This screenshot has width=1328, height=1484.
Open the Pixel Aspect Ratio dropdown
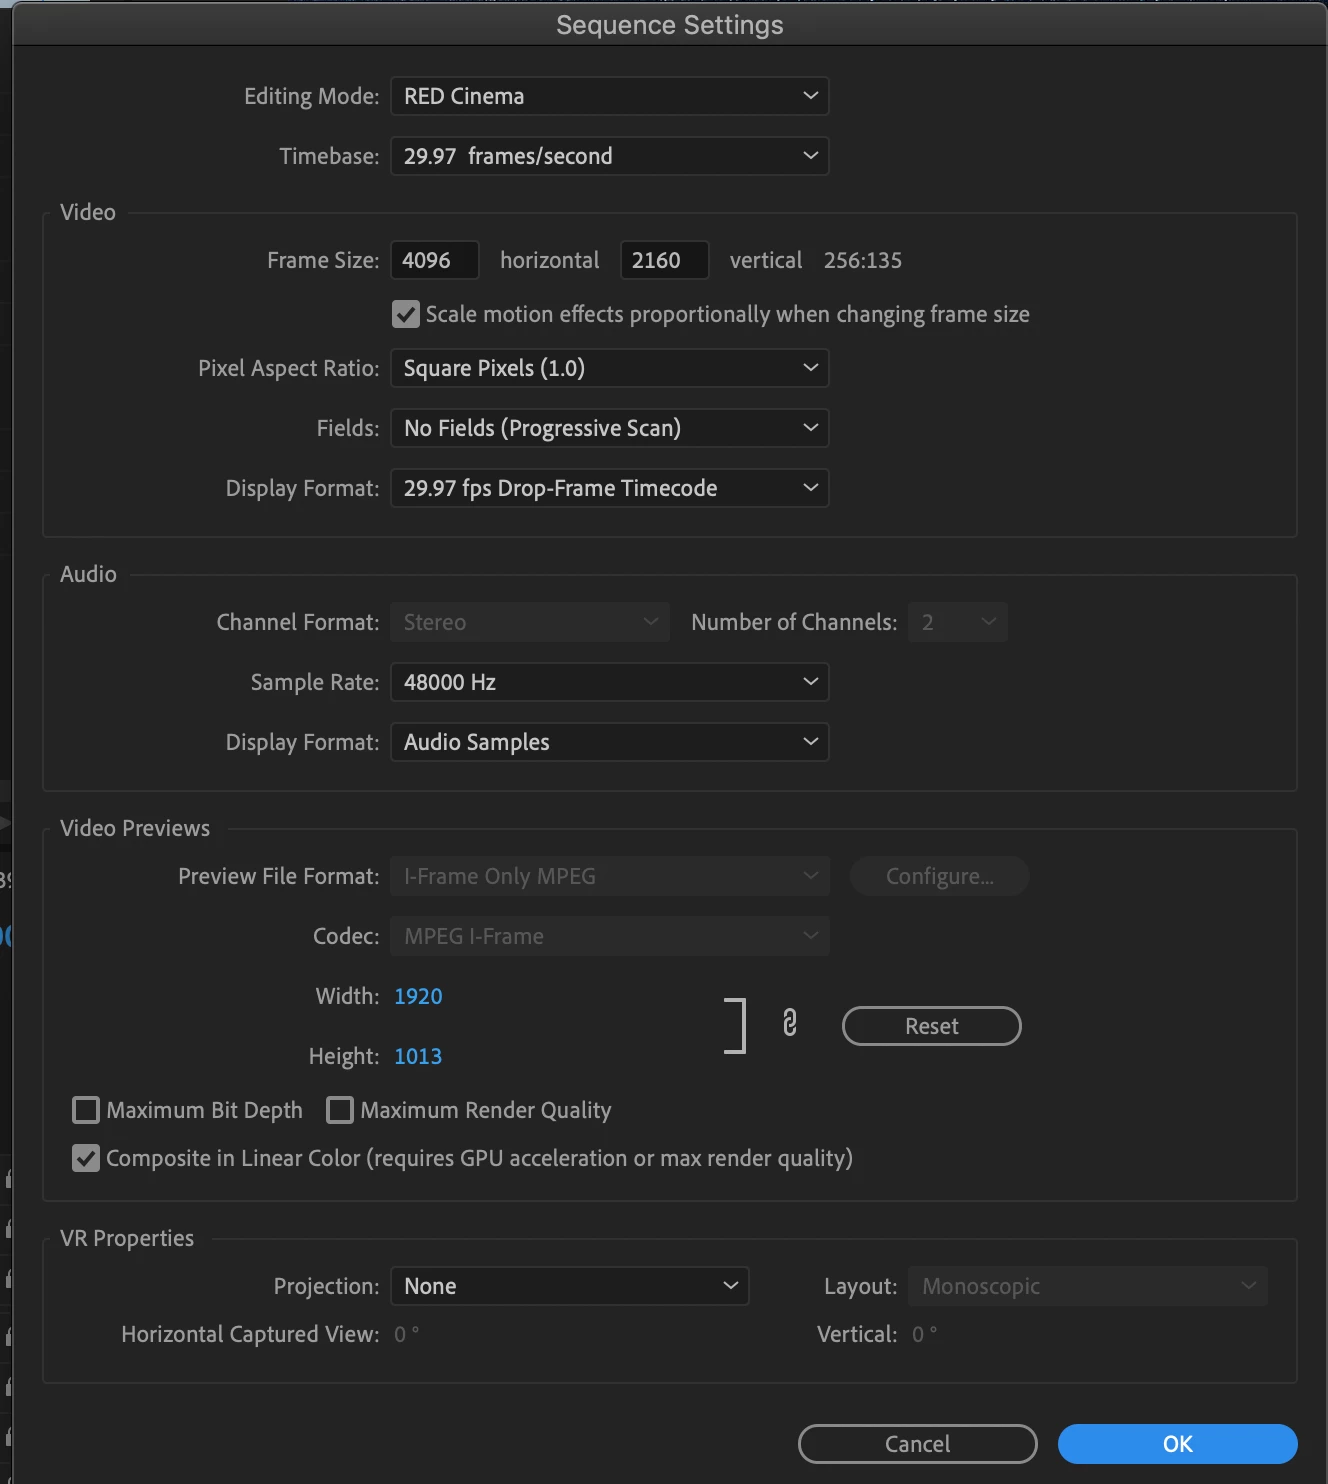[610, 368]
